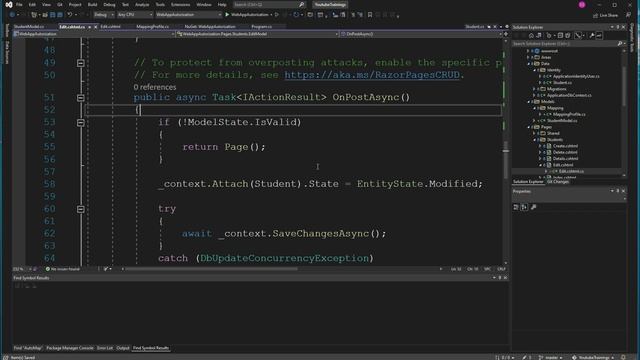The height and width of the screenshot is (360, 640).
Task: Click the Visual Studio search box
Action: coord(269,4)
